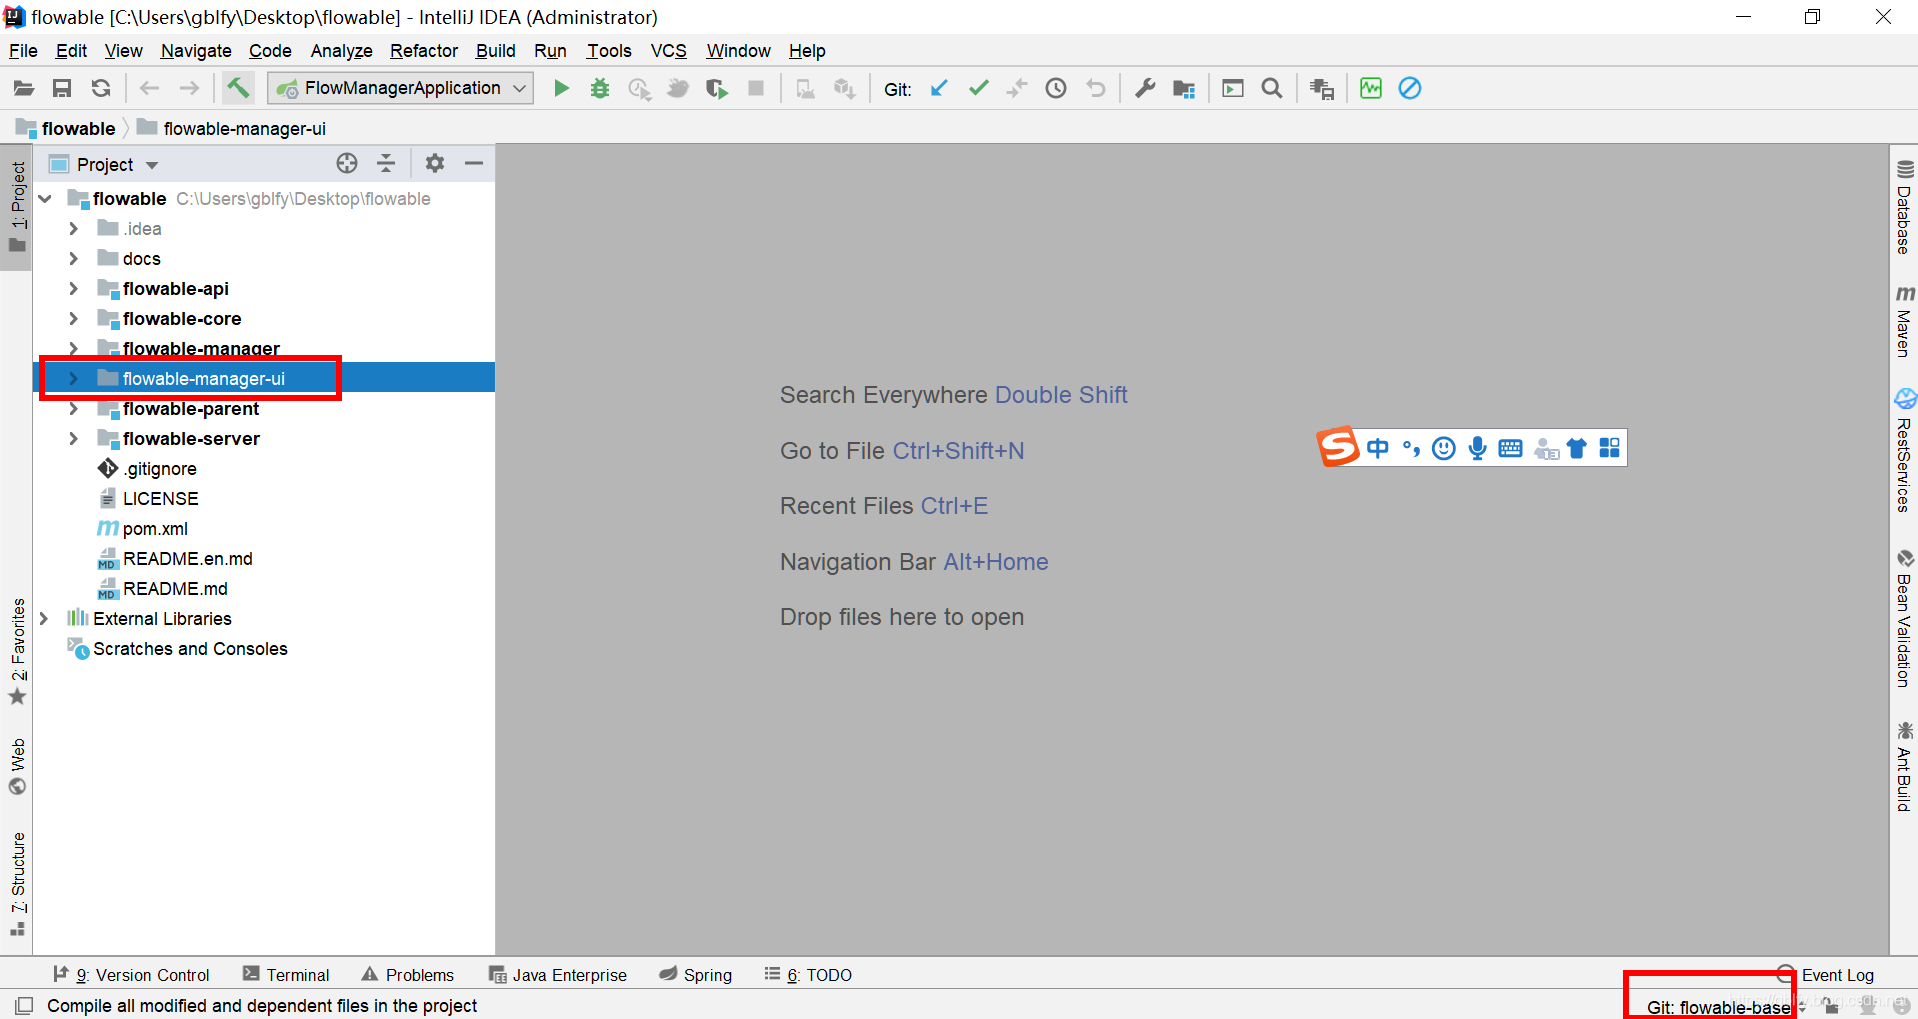Select Scratches and Consoles node
Viewport: 1918px width, 1019px height.
pos(190,649)
